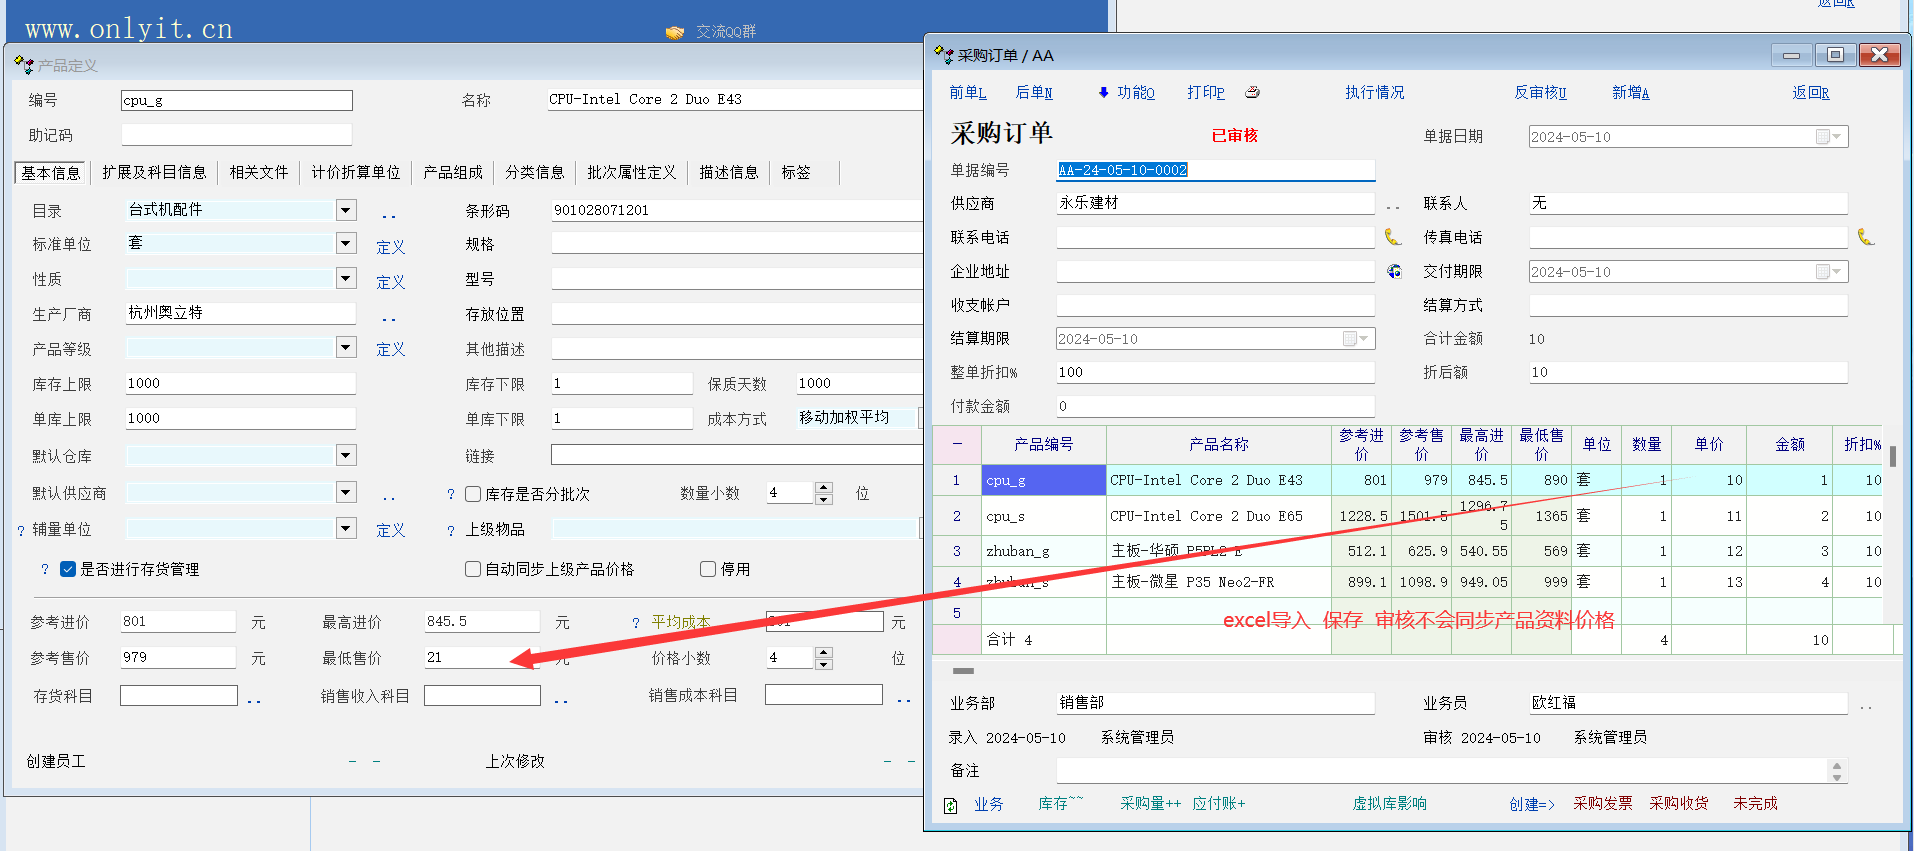Click the refresh document icon left of 业务
Viewport: 1914px width, 851px height.
click(x=951, y=805)
